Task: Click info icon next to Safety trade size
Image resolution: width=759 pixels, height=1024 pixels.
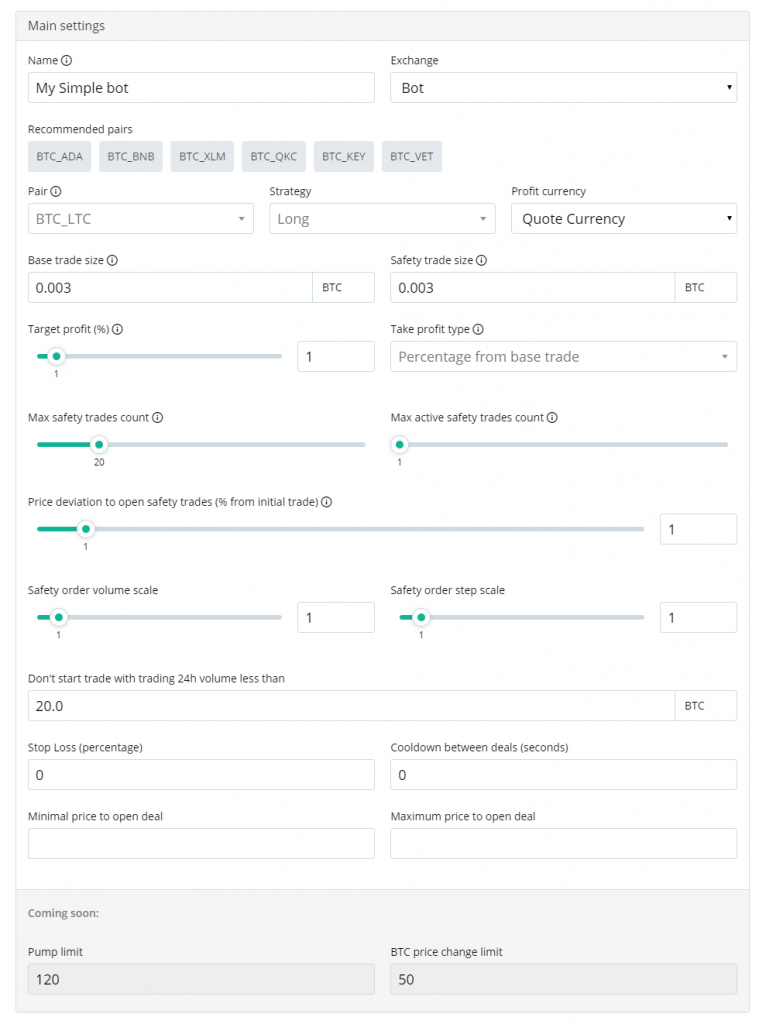Action: pyautogui.click(x=482, y=260)
